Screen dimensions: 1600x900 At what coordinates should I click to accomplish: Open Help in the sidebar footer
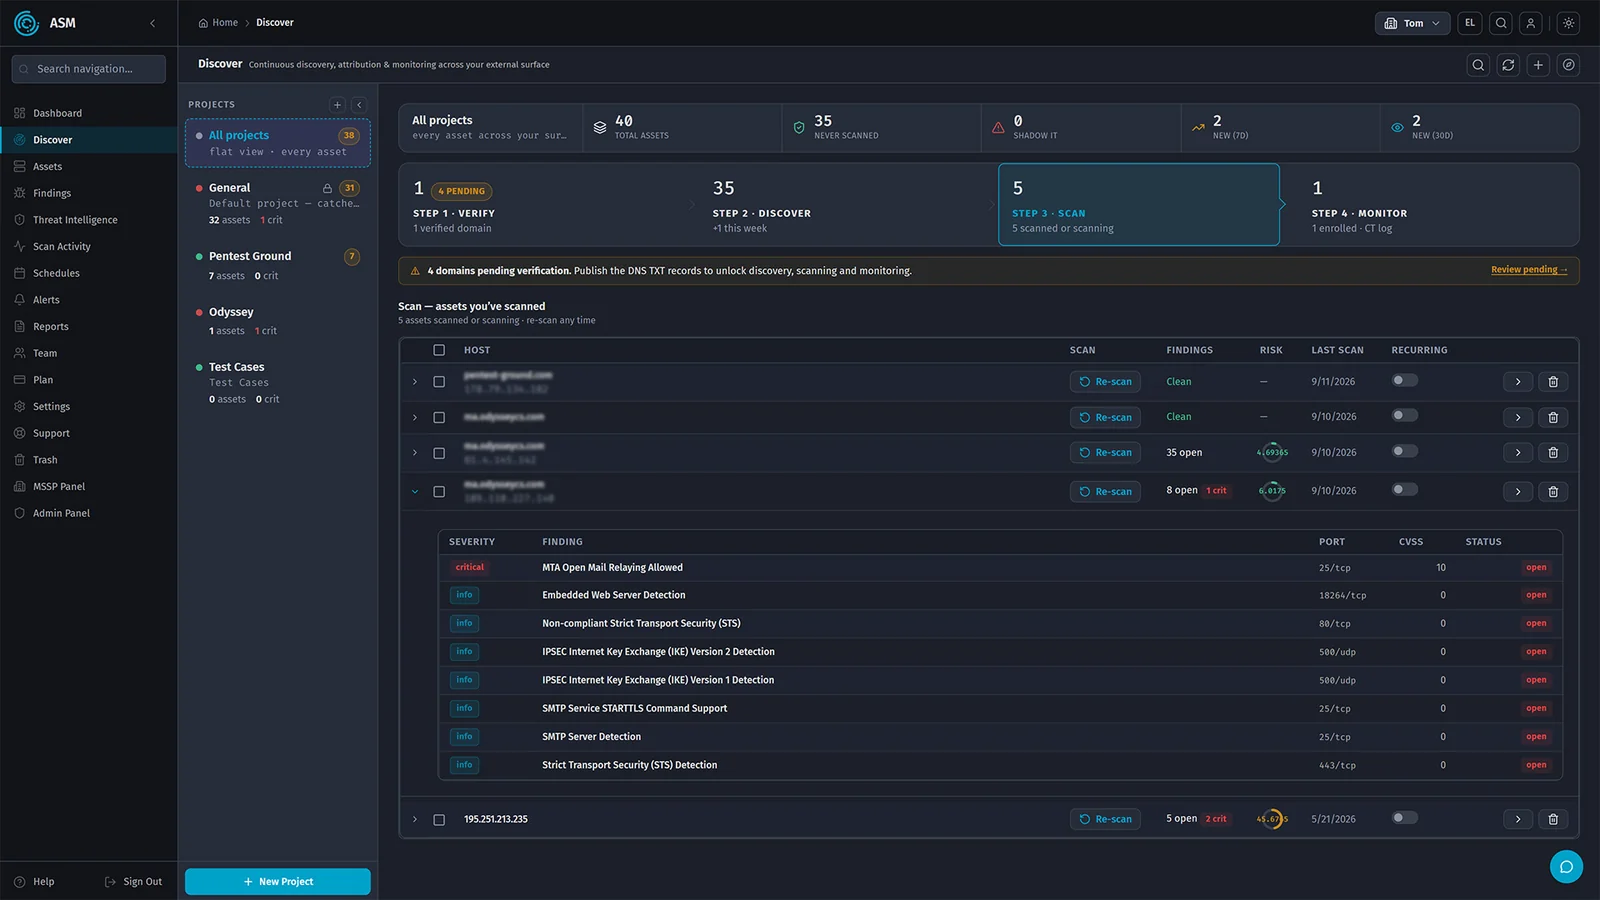(x=35, y=882)
